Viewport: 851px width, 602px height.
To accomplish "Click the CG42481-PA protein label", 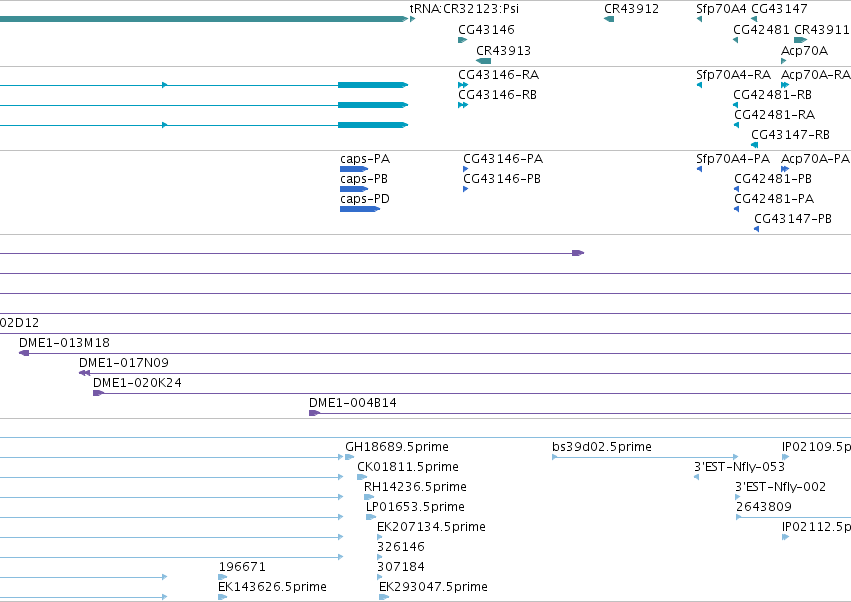I will 774,199.
